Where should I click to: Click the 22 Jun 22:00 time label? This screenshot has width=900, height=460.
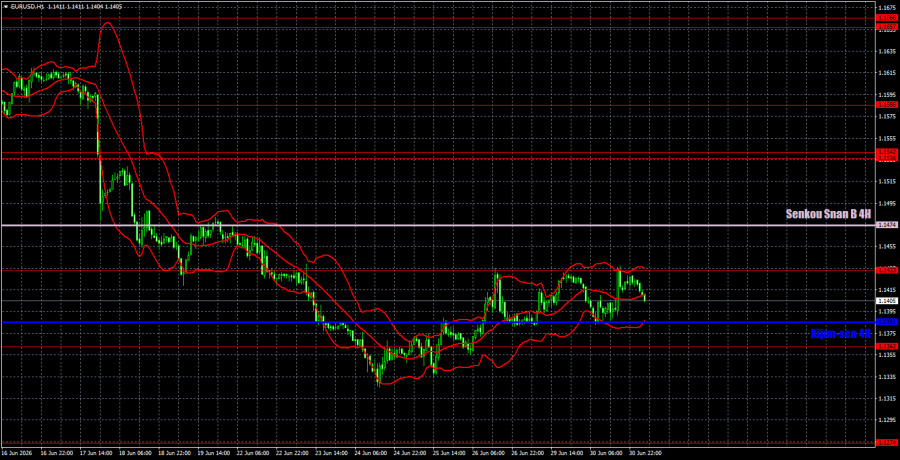click(290, 453)
